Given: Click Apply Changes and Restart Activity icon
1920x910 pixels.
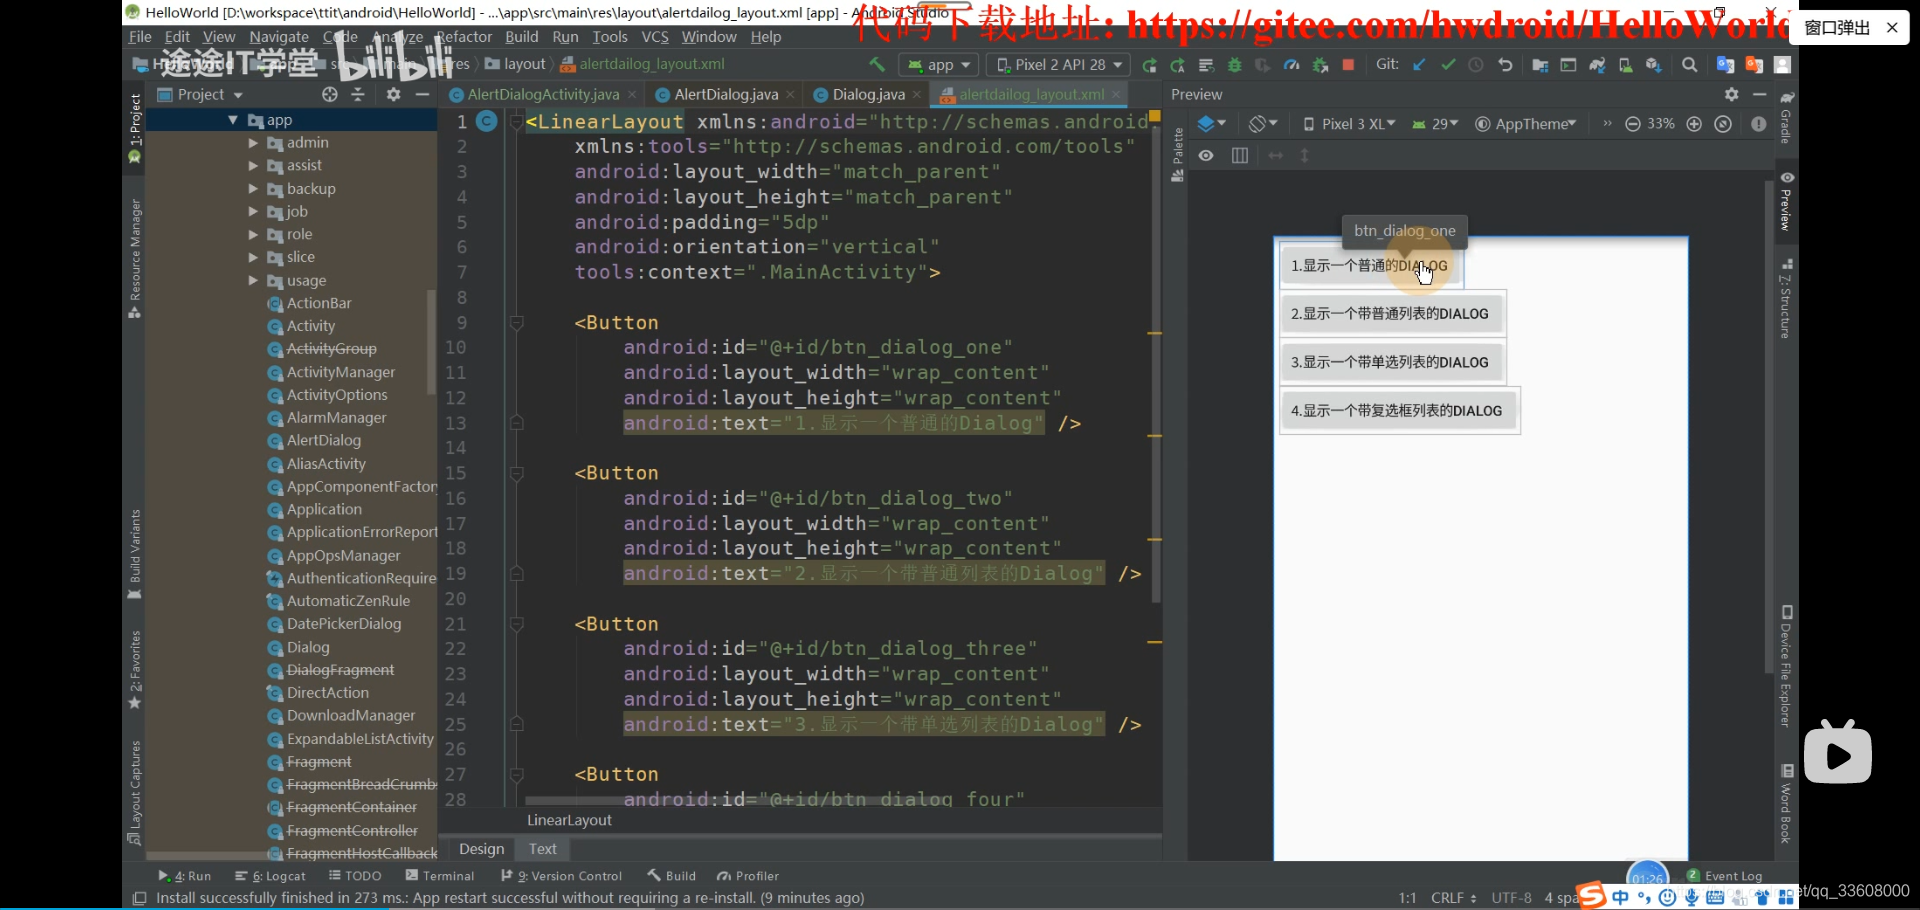Looking at the screenshot, I should click(x=1178, y=65).
